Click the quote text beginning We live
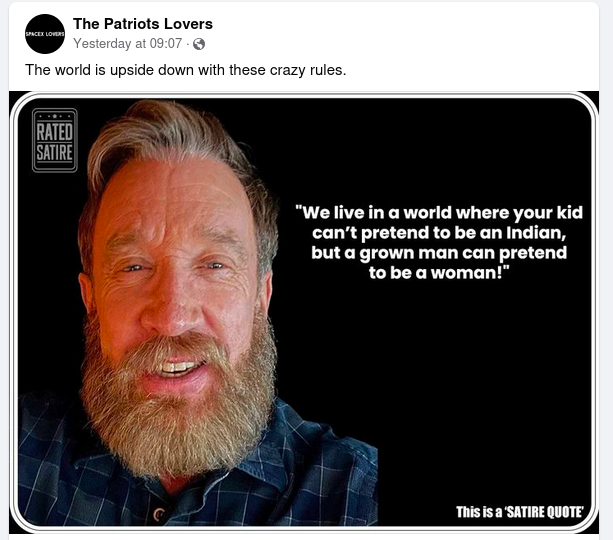The height and width of the screenshot is (540, 613). pos(439,242)
